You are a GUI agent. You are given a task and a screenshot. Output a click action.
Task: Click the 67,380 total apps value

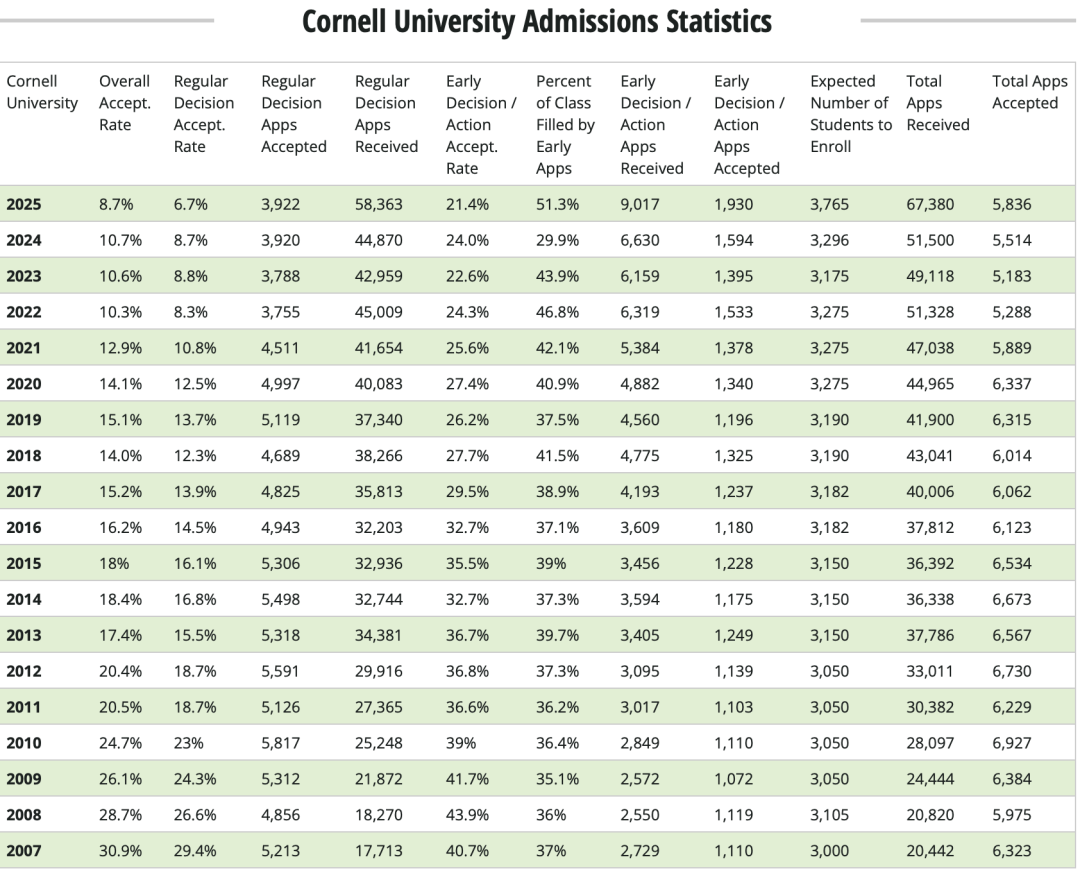[x=930, y=204]
